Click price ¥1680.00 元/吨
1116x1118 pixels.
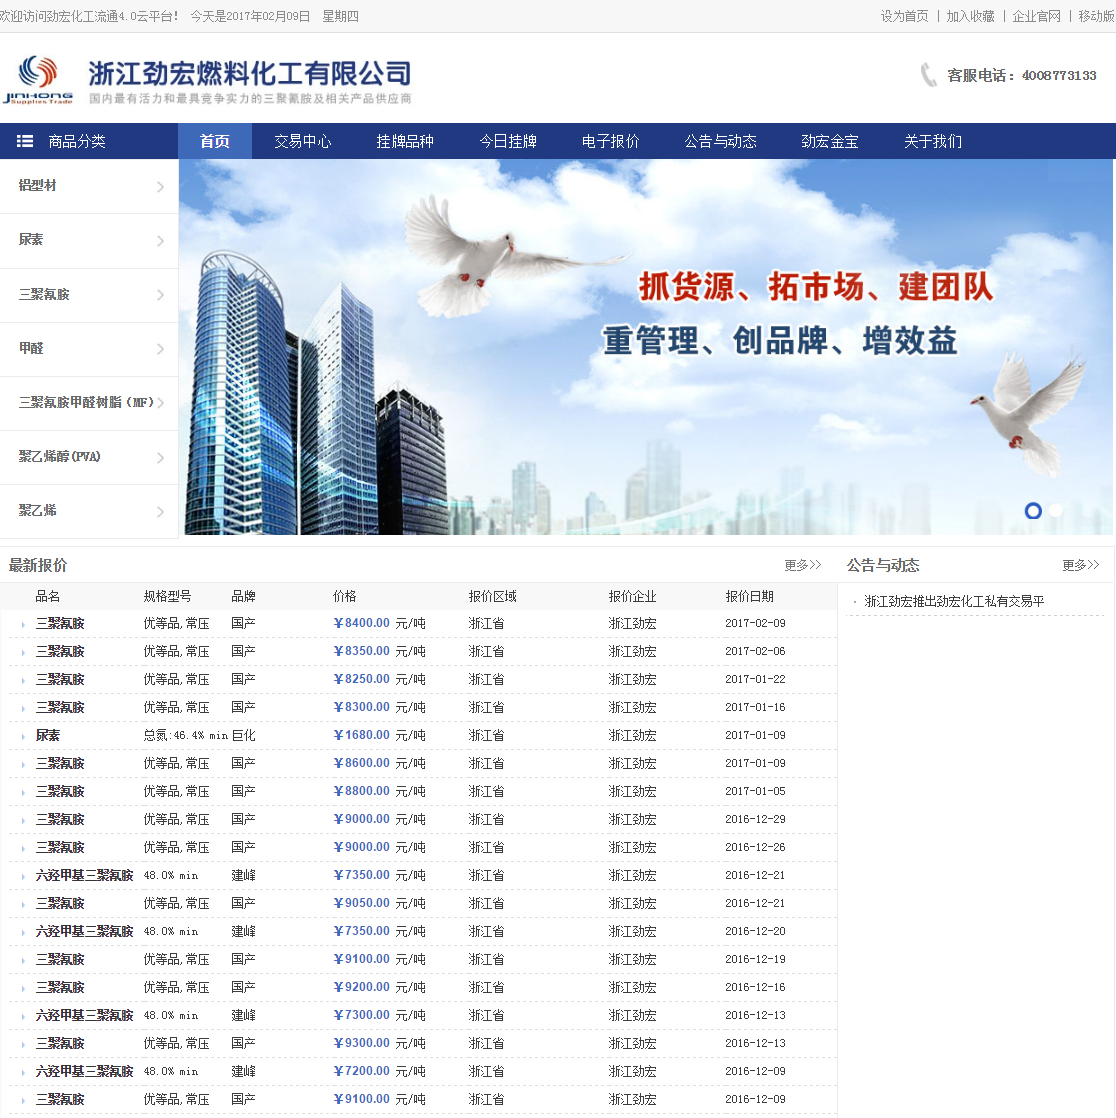click(x=379, y=735)
